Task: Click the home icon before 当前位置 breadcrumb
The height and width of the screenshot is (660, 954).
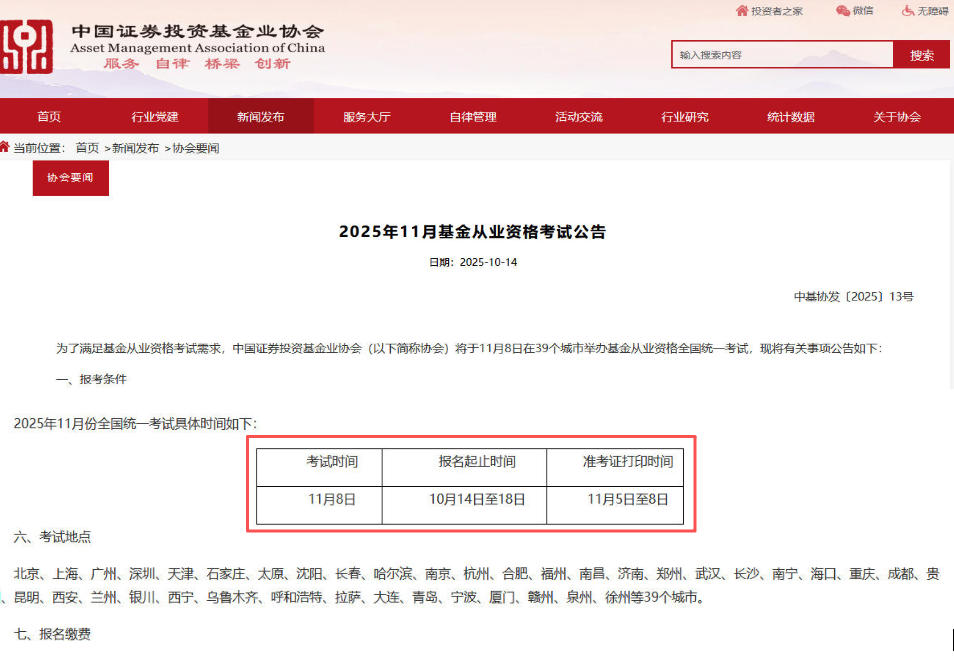Action: (8, 147)
